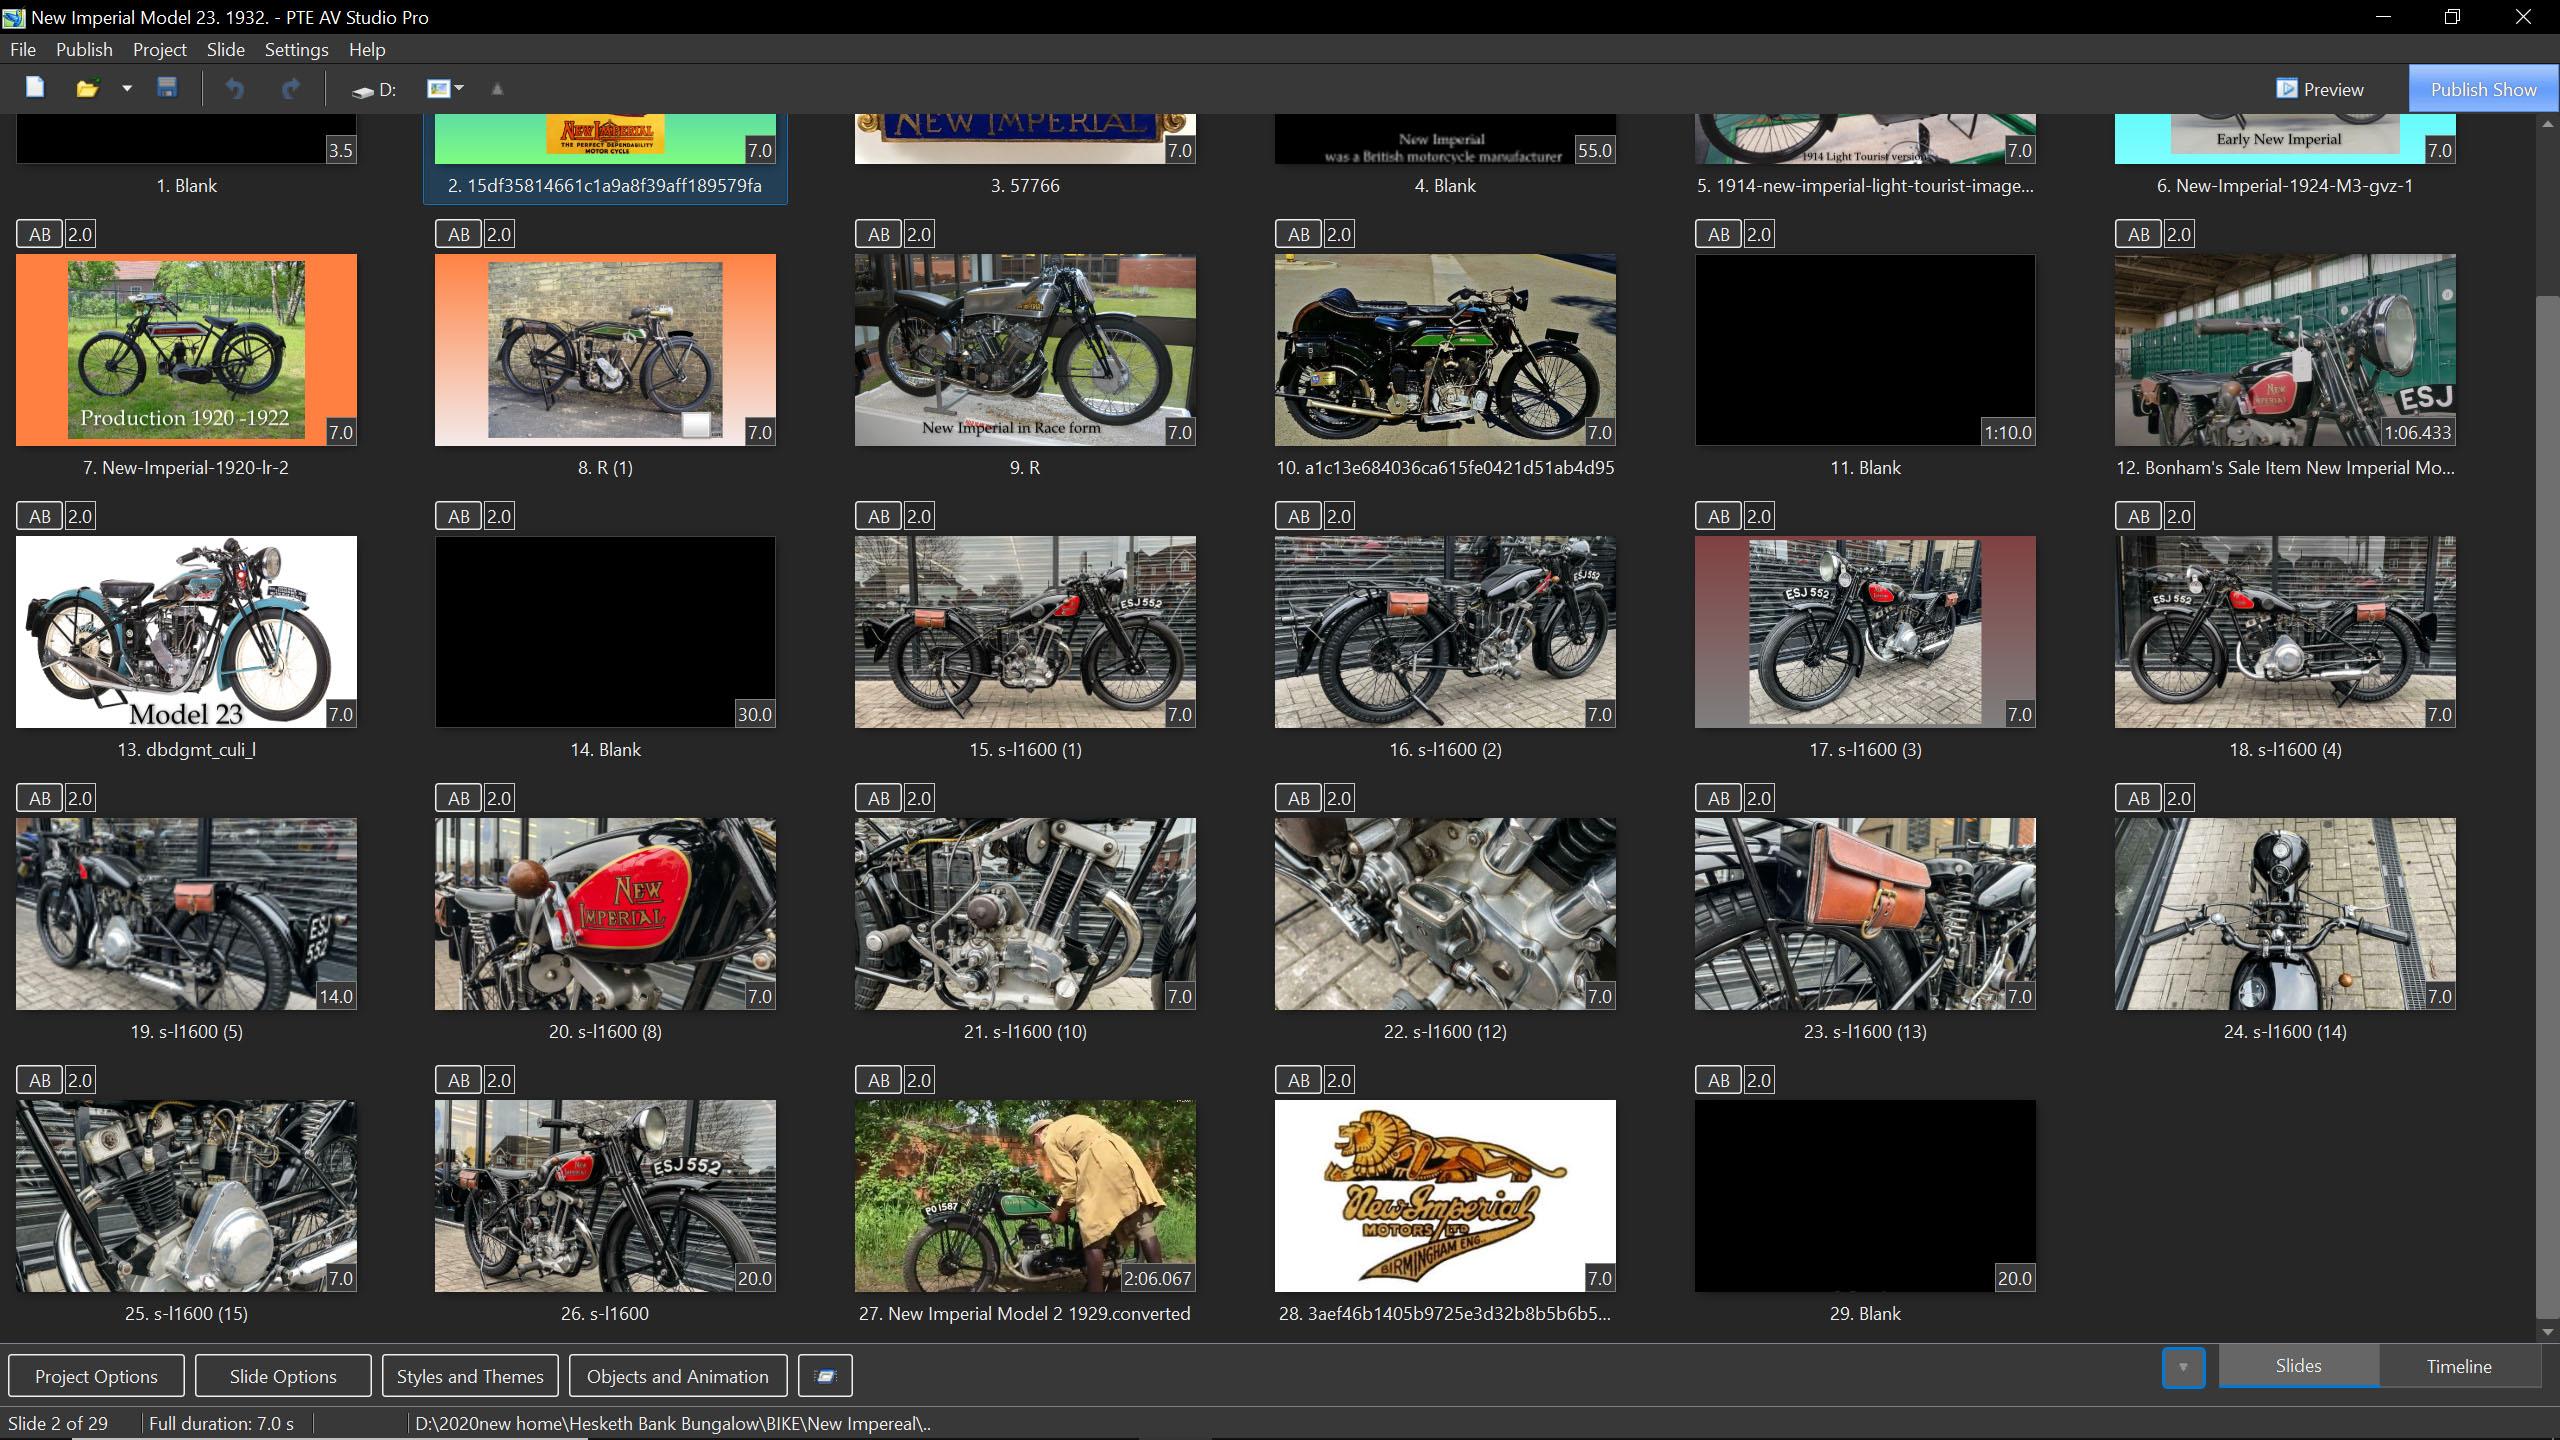2560x1440 pixels.
Task: Open Objects and Animation editor
Action: [x=678, y=1376]
